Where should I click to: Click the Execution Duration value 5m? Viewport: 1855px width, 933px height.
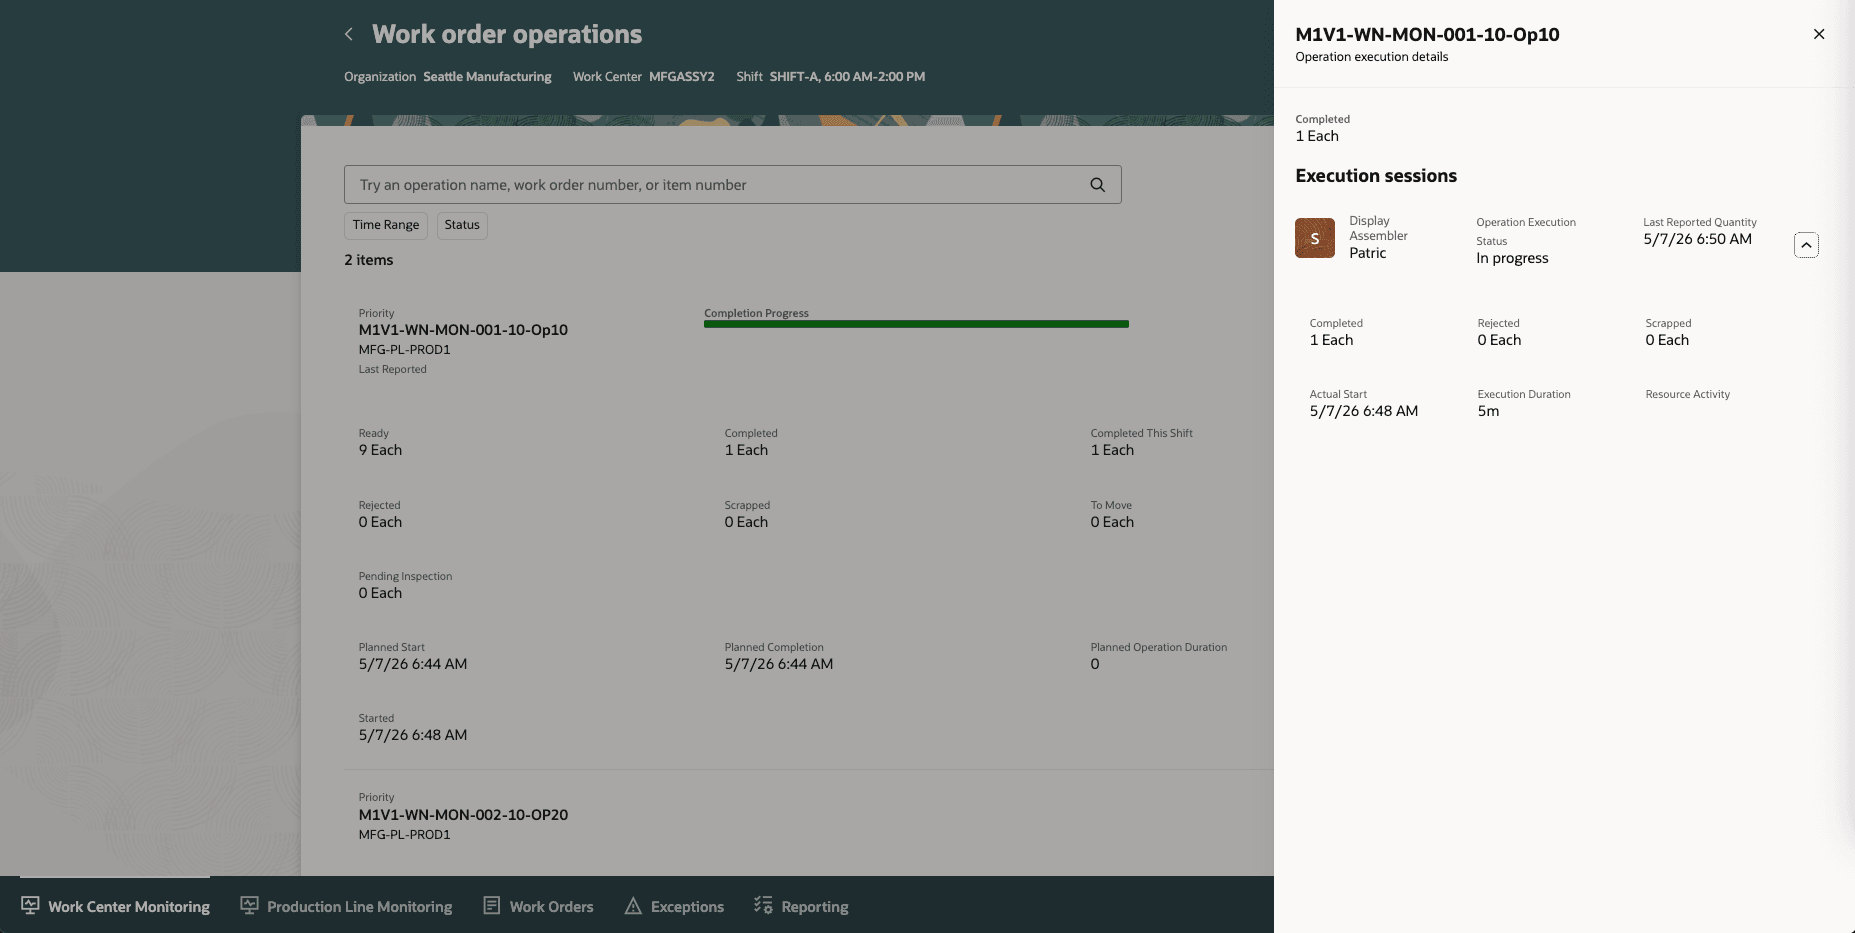(x=1488, y=411)
